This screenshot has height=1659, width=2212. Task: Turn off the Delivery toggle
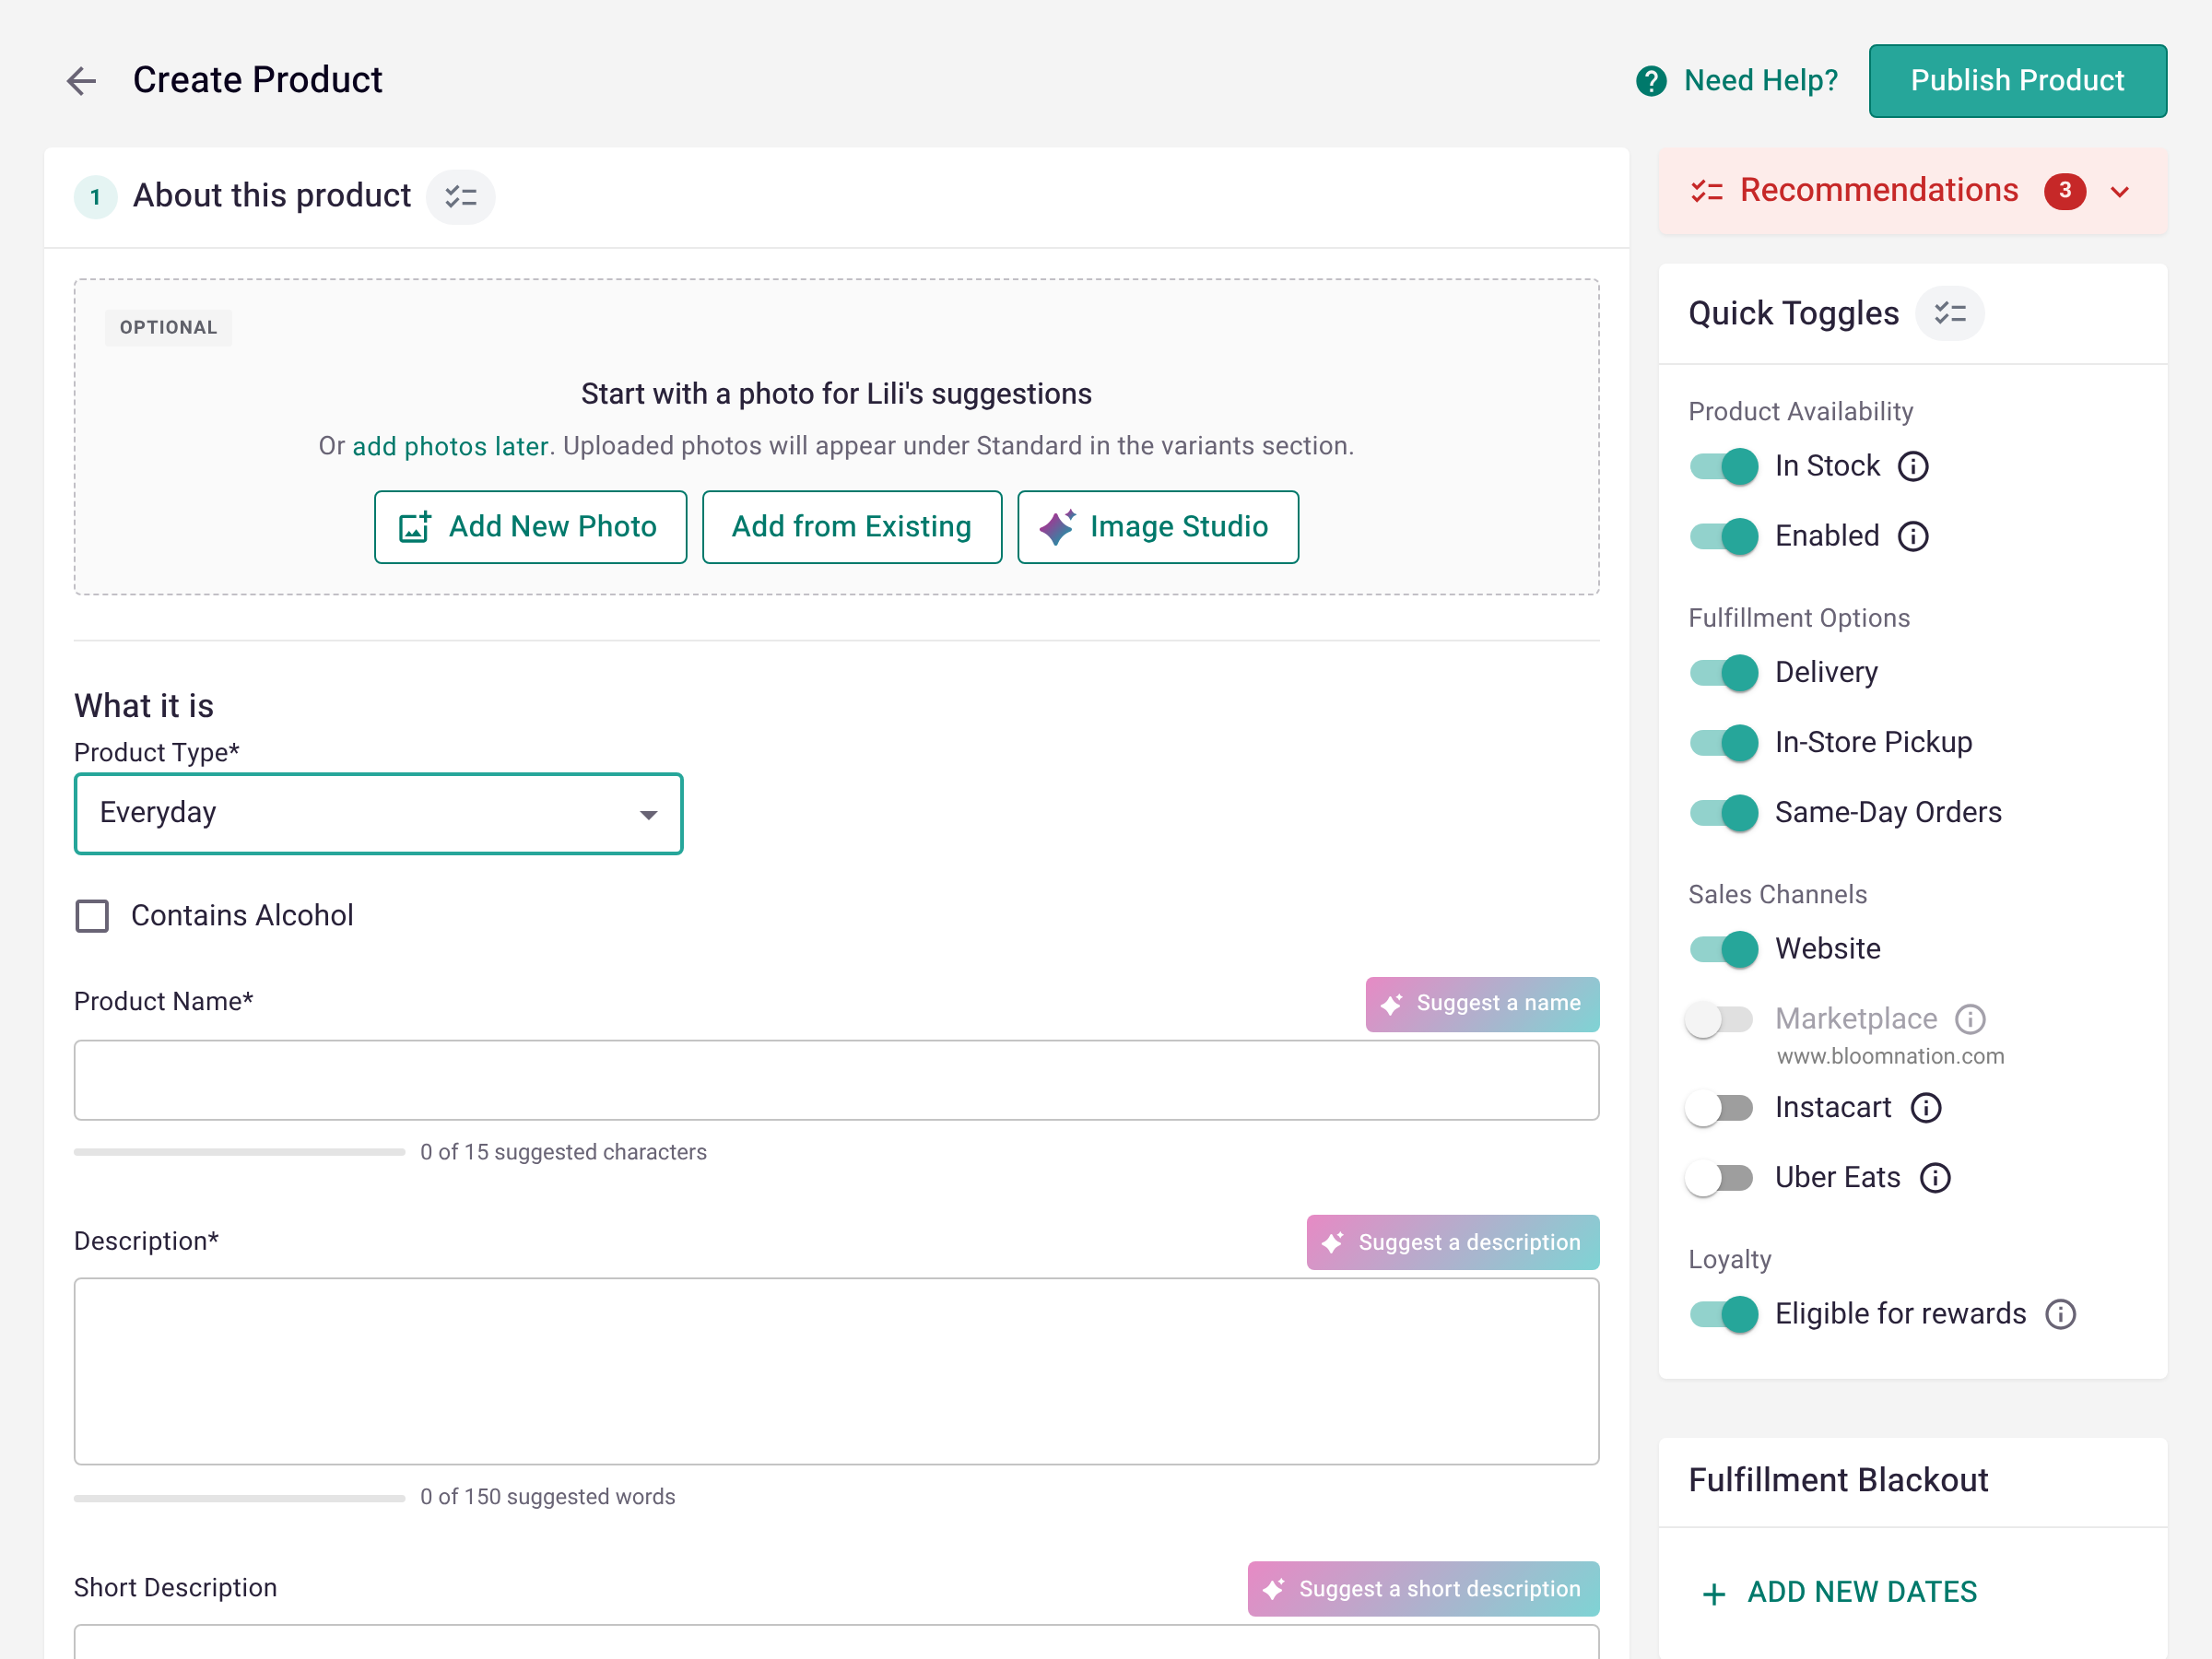click(1724, 673)
